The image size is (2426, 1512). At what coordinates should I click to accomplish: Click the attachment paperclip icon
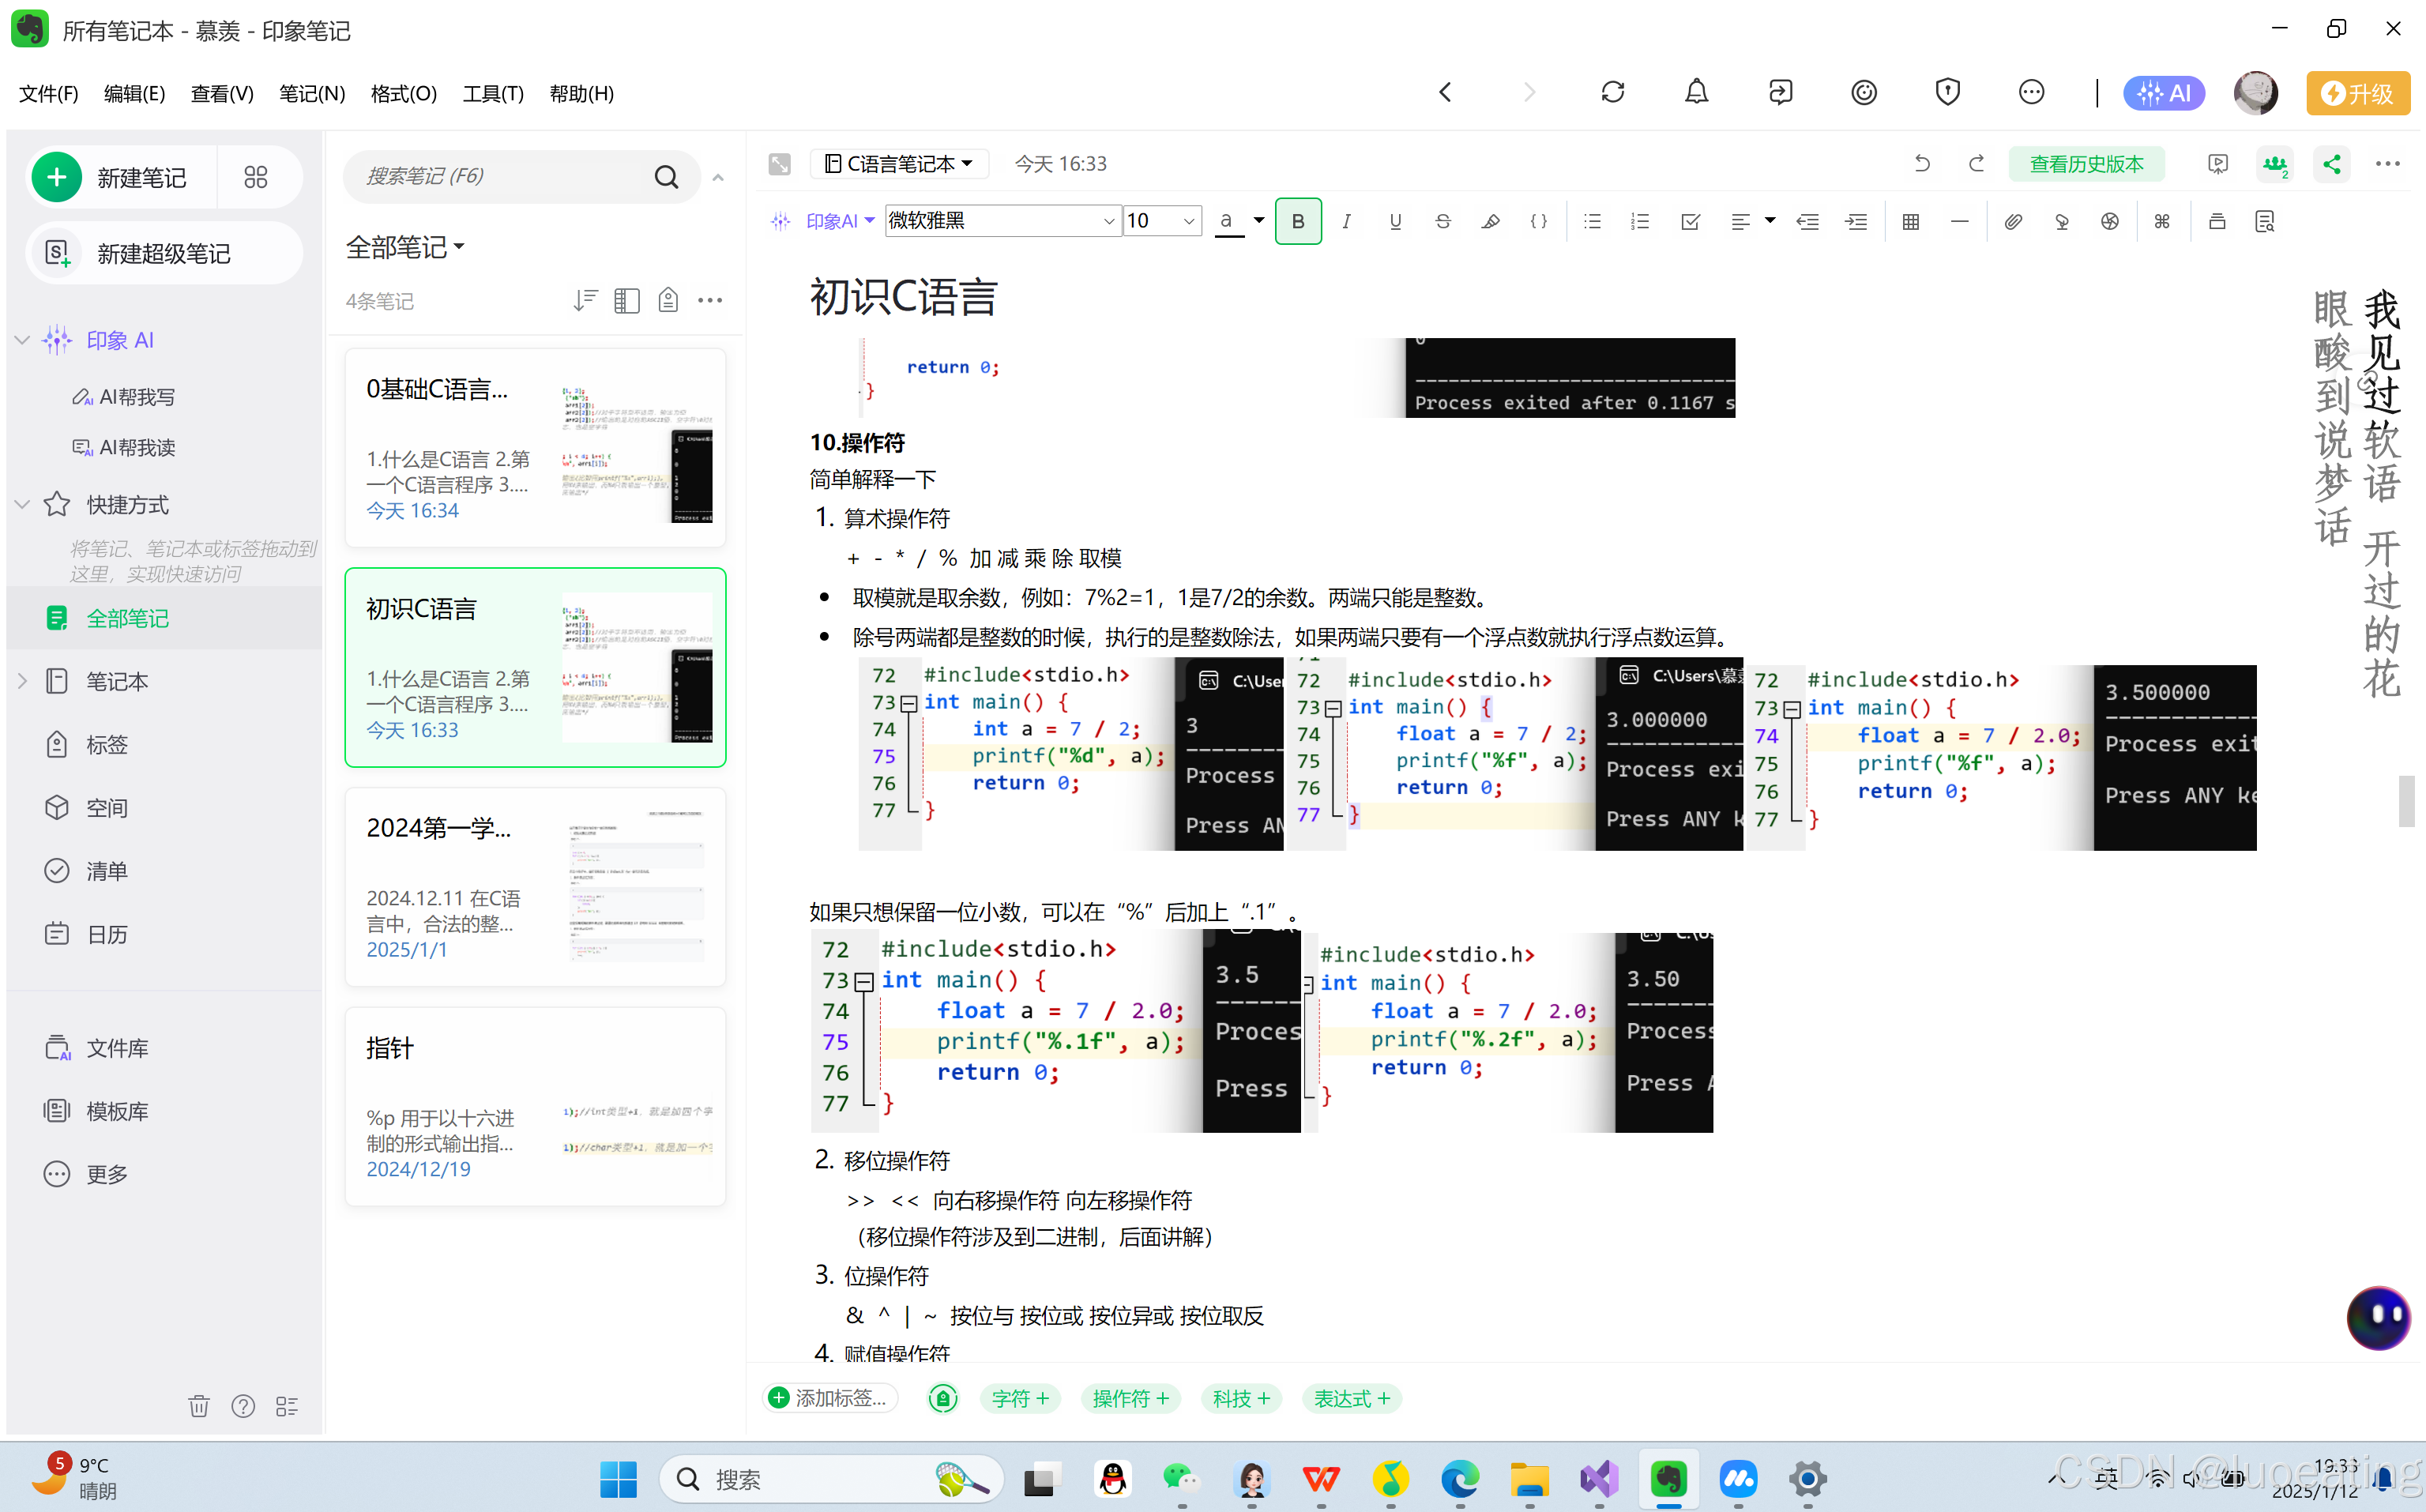[2013, 221]
